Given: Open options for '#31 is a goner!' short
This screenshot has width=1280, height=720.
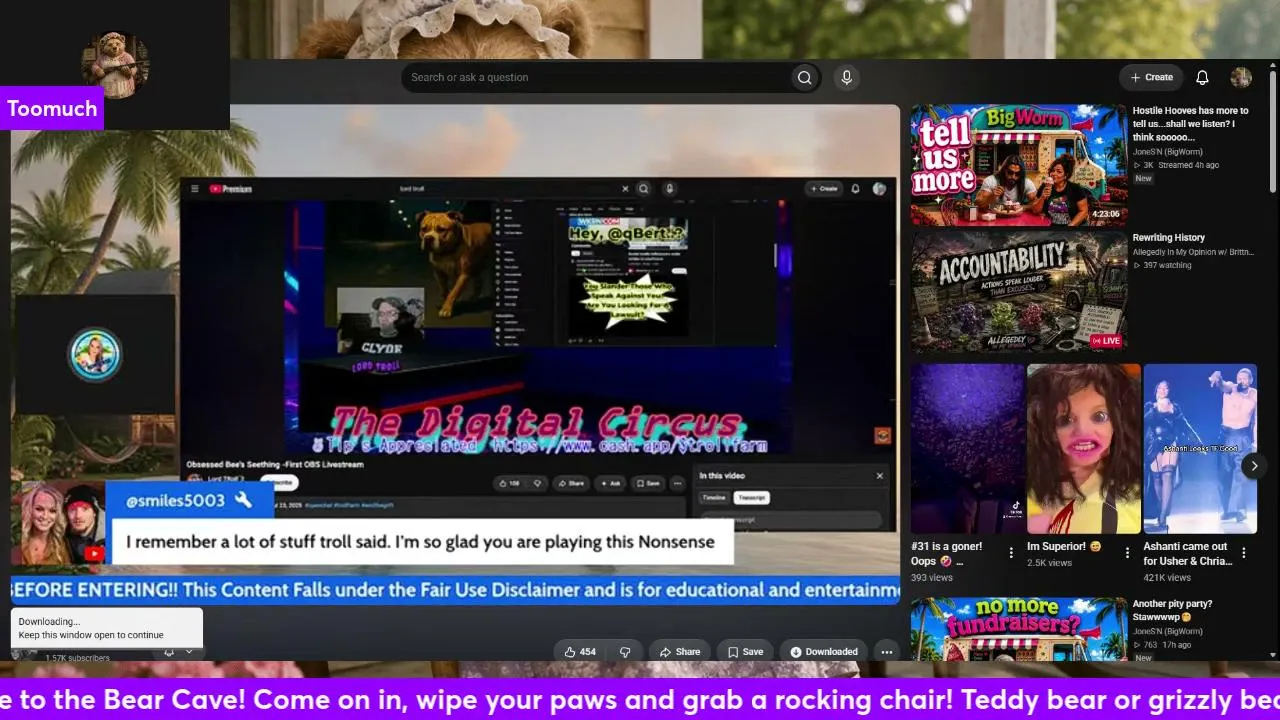Looking at the screenshot, I should (x=1011, y=552).
